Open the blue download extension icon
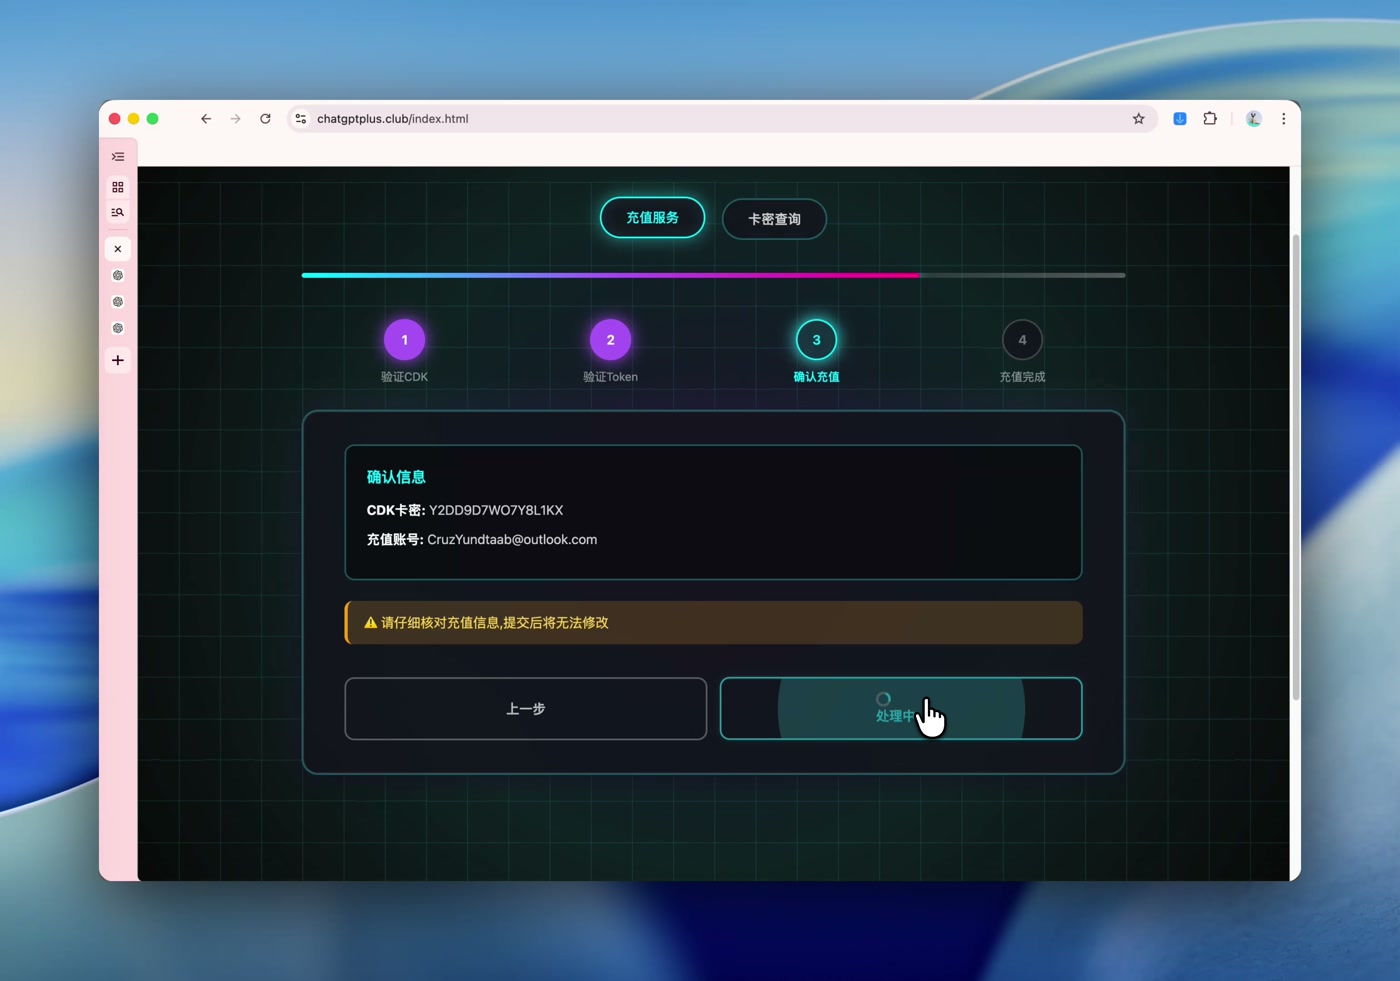 [1180, 119]
